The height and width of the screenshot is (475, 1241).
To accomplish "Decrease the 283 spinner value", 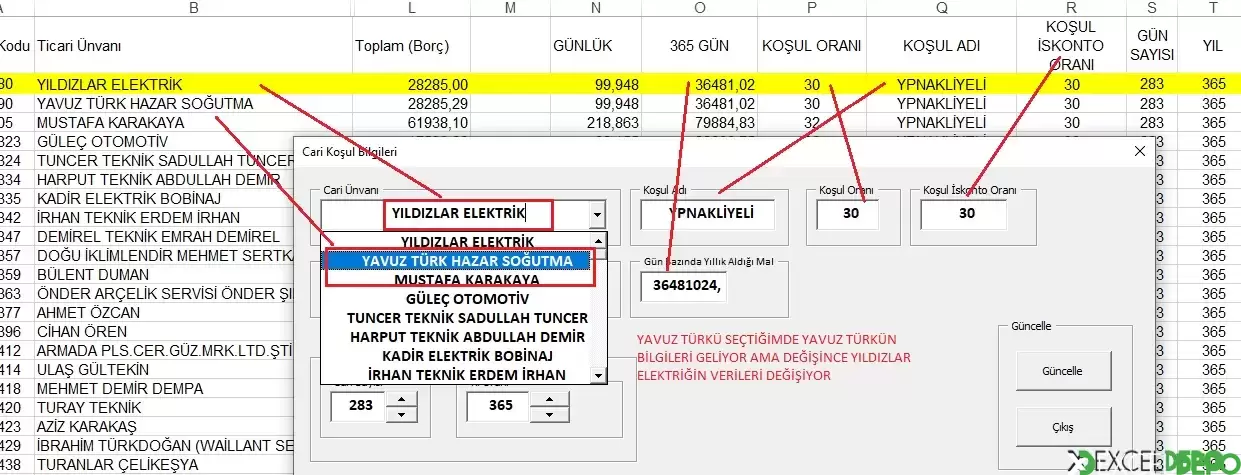I will pos(401,416).
